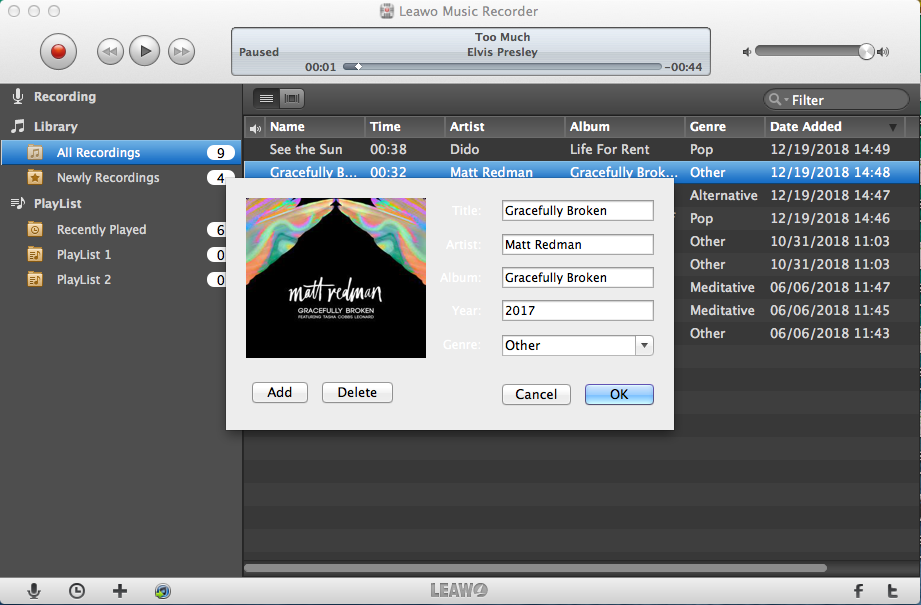This screenshot has width=921, height=605.
Task: Mute audio using the low-volume speaker icon
Action: point(747,52)
